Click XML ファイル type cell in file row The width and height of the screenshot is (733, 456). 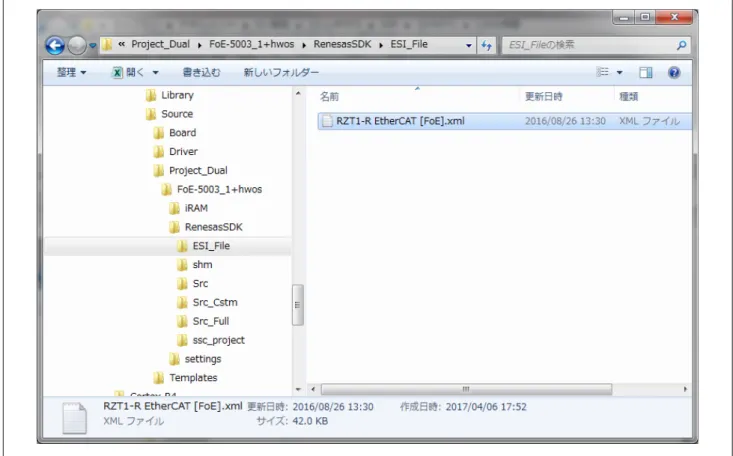coord(649,121)
